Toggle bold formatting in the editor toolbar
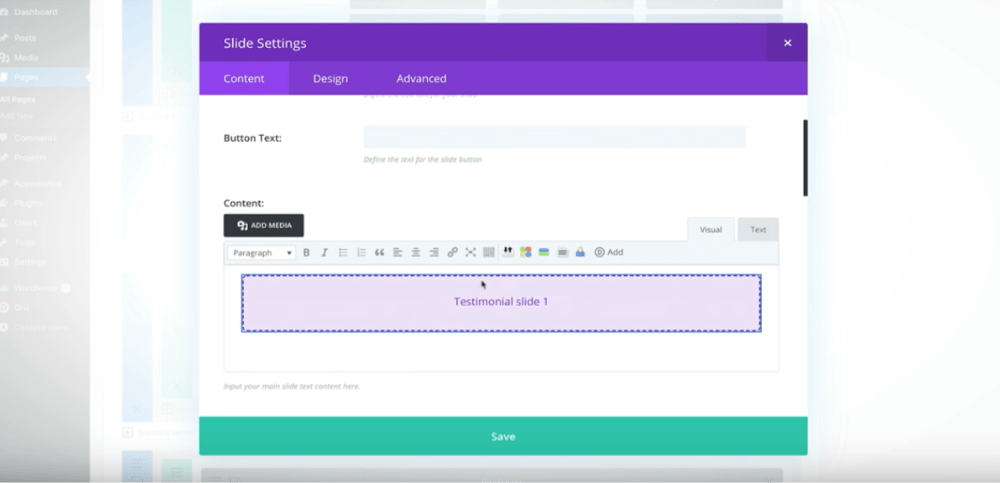Viewport: 1000px width, 483px height. pyautogui.click(x=306, y=253)
